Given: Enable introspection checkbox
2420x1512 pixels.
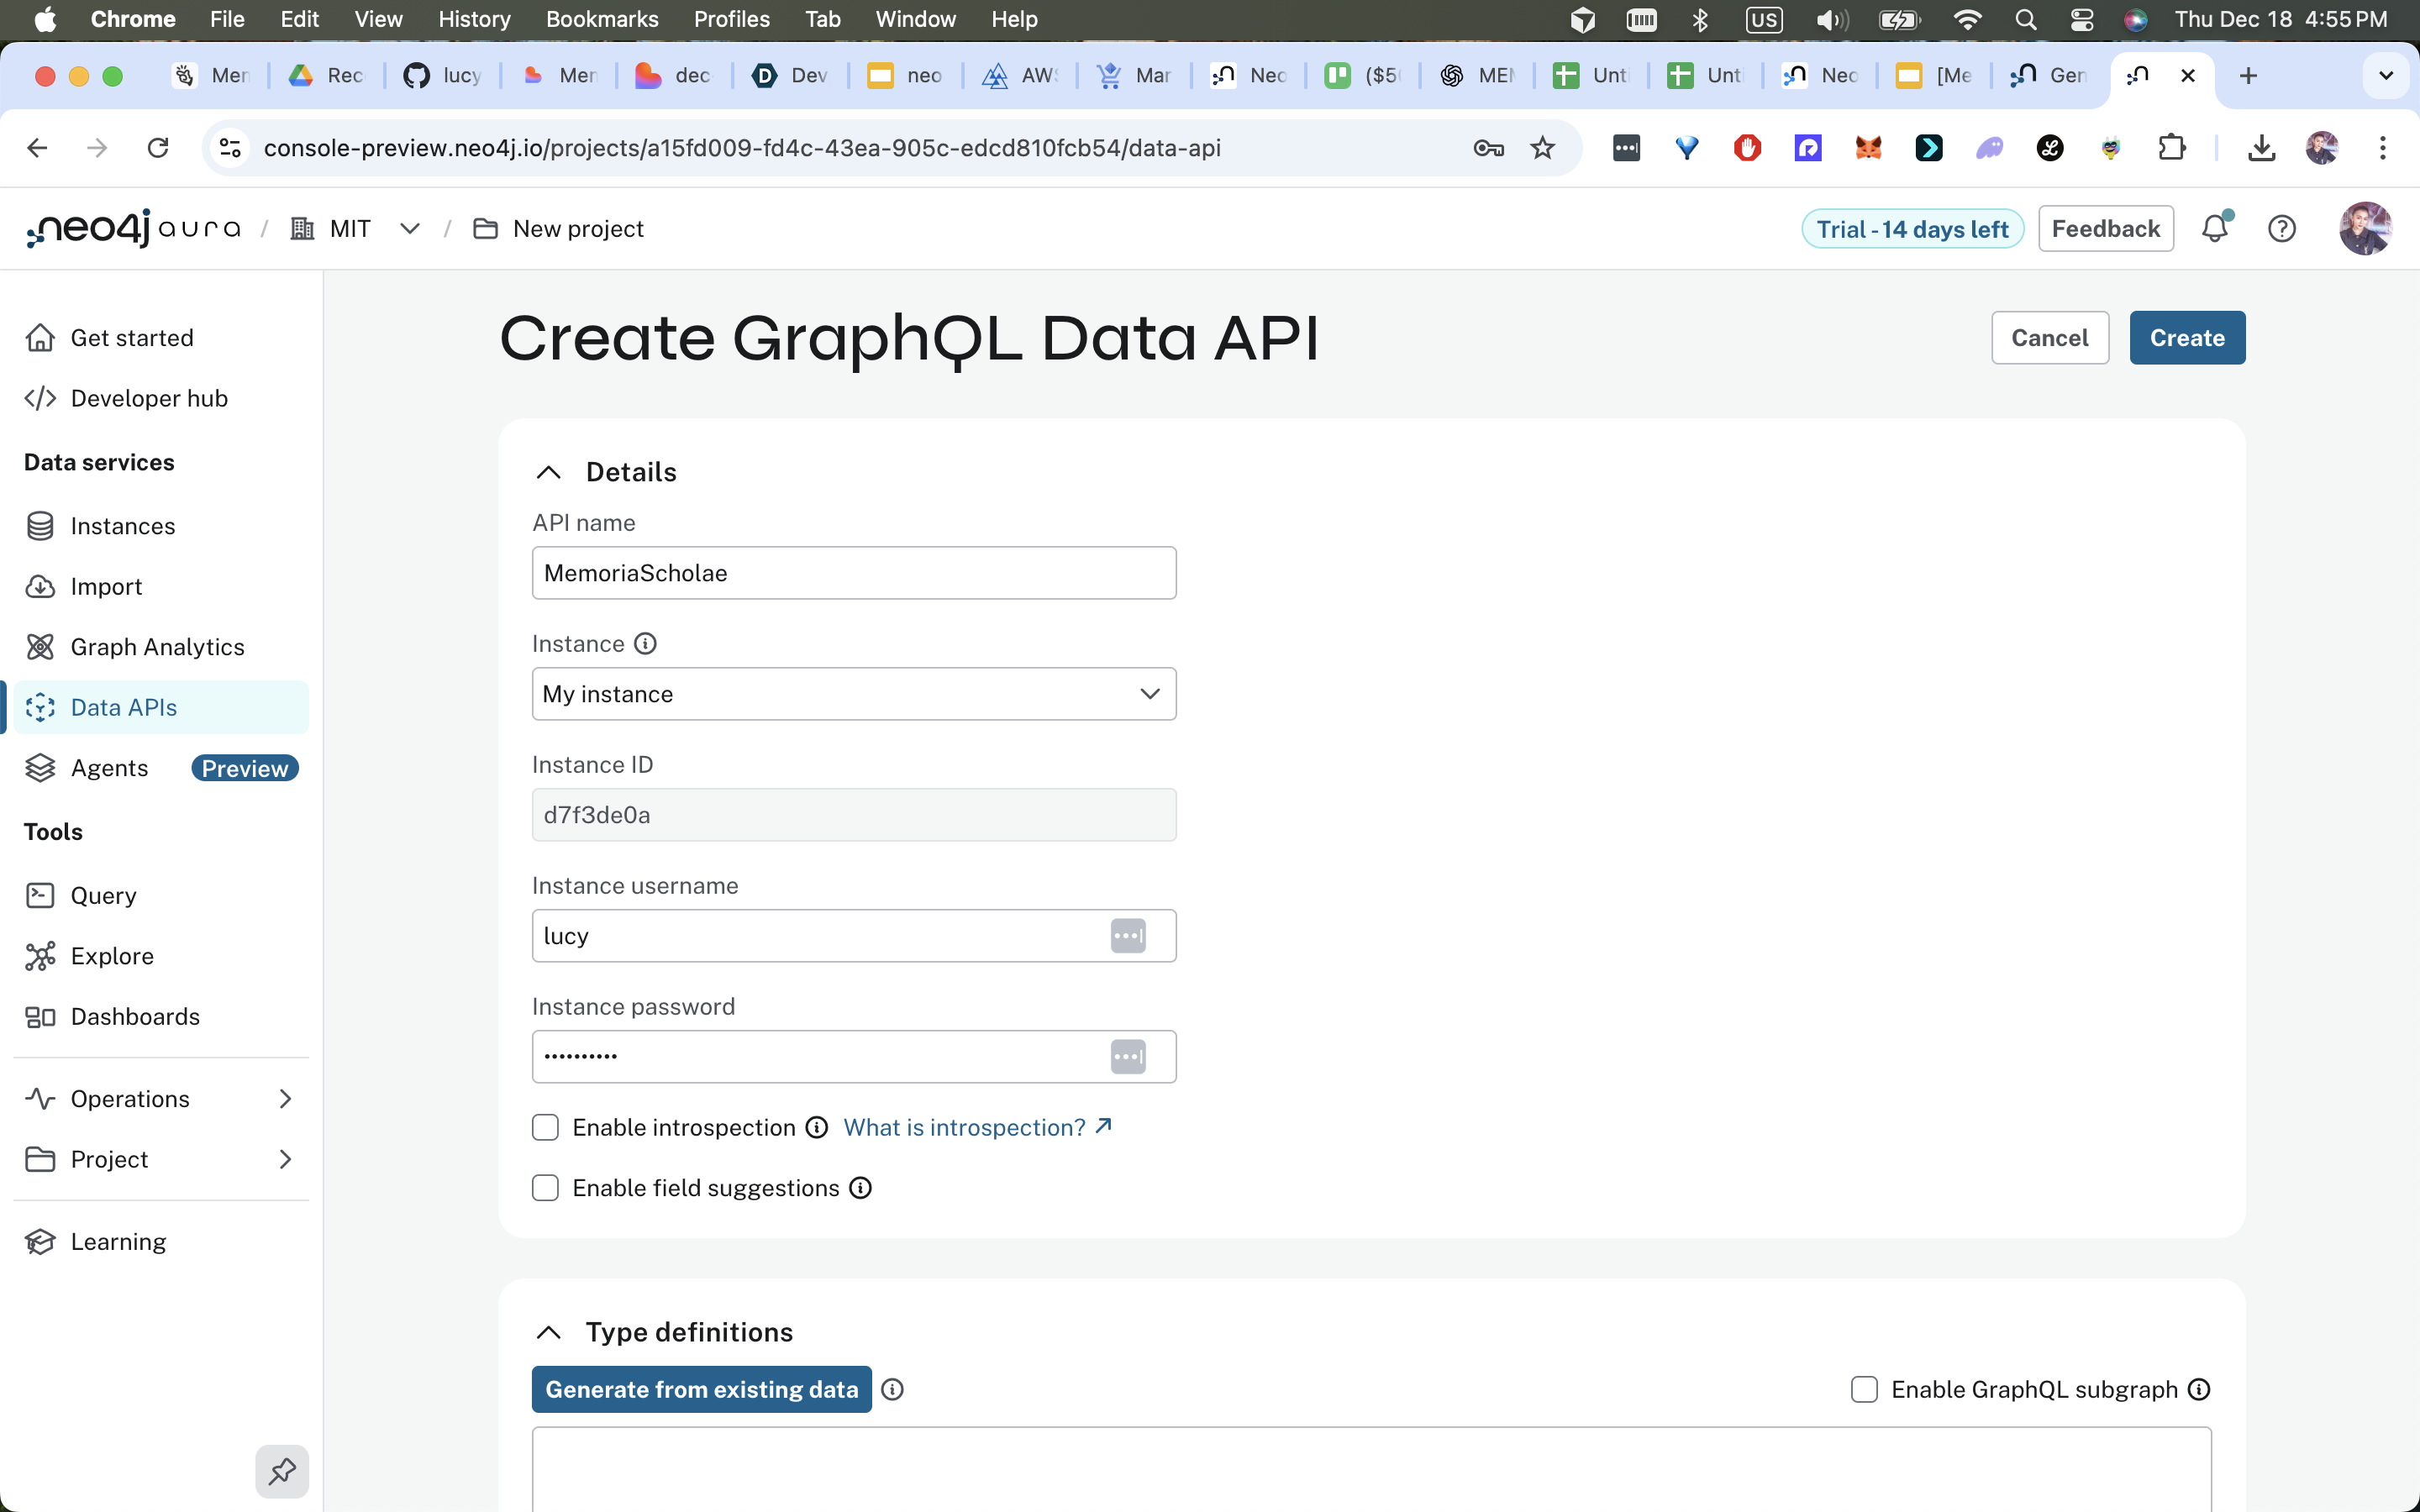Looking at the screenshot, I should coord(545,1128).
